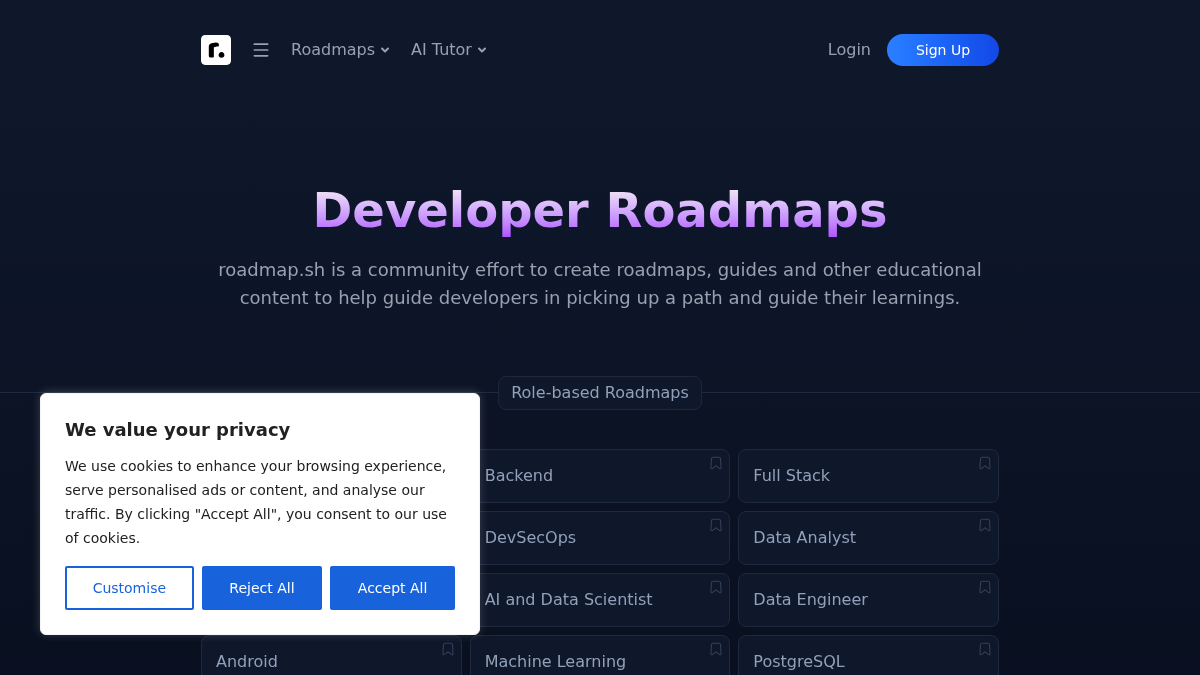Bookmark the PostgreSQL roadmap

click(x=985, y=649)
